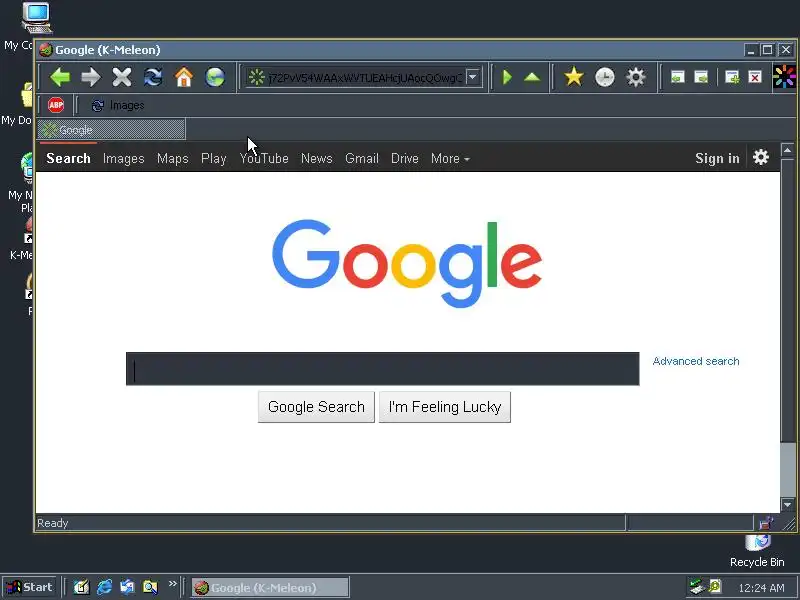Viewport: 800px width, 600px height.
Task: Go back with the green left arrow
Action: (60, 77)
